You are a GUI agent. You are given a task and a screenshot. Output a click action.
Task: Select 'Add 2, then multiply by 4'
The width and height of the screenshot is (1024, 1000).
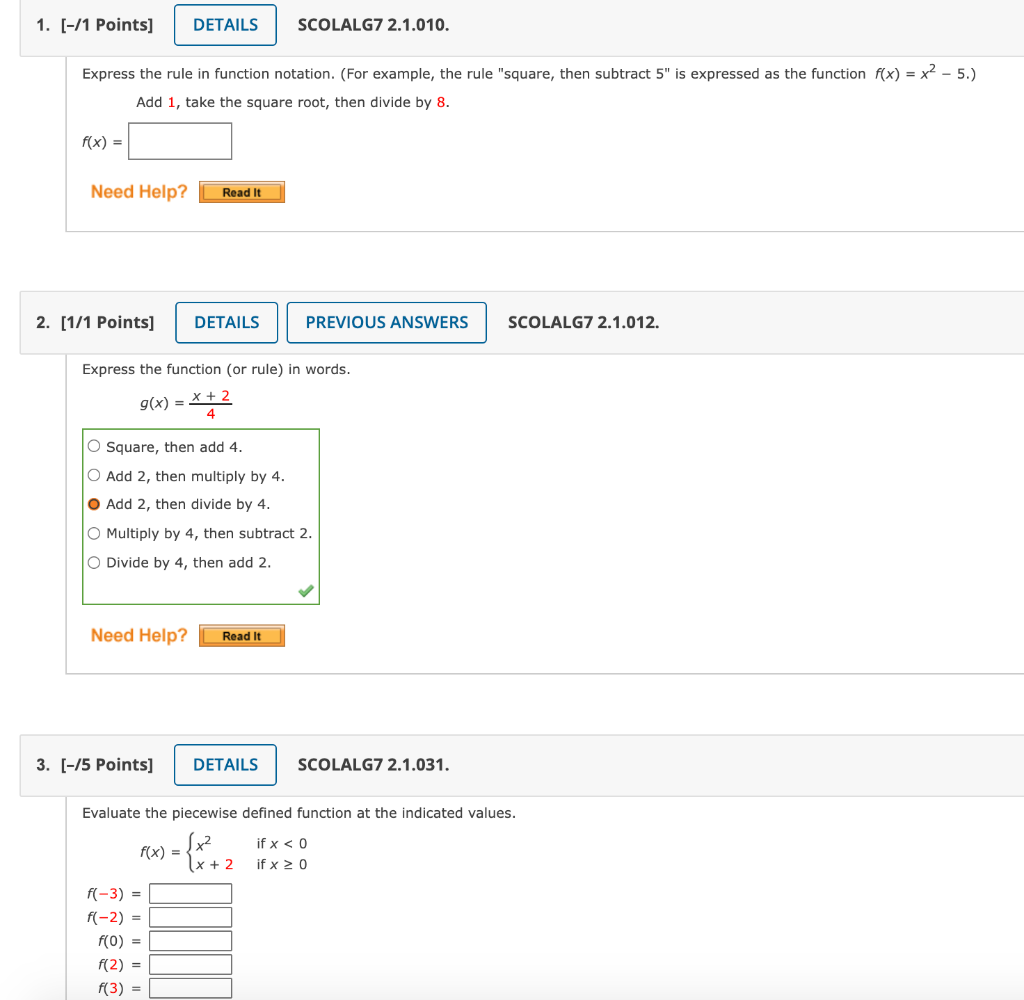coord(93,475)
